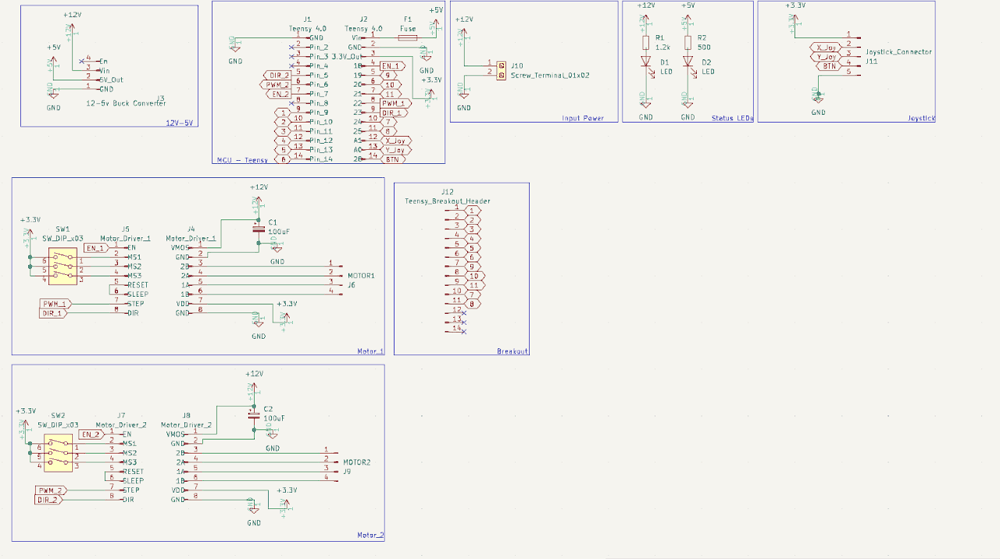
Task: Click the '12-5v Buck Converter' text
Action: tap(126, 103)
